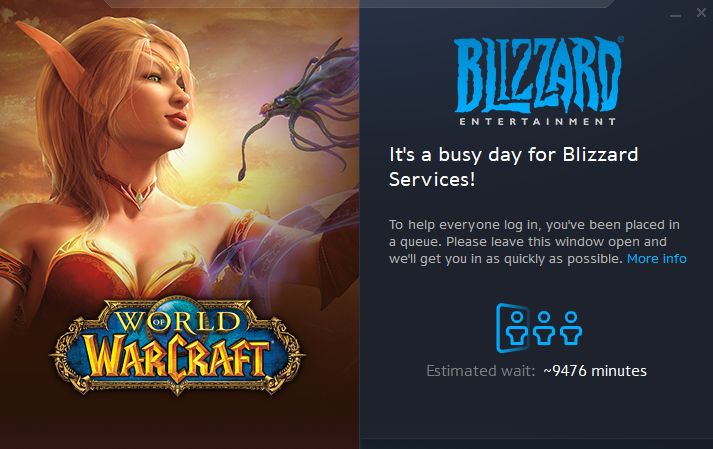The height and width of the screenshot is (449, 713).
Task: Click the queue explanation paragraph text
Action: click(537, 242)
